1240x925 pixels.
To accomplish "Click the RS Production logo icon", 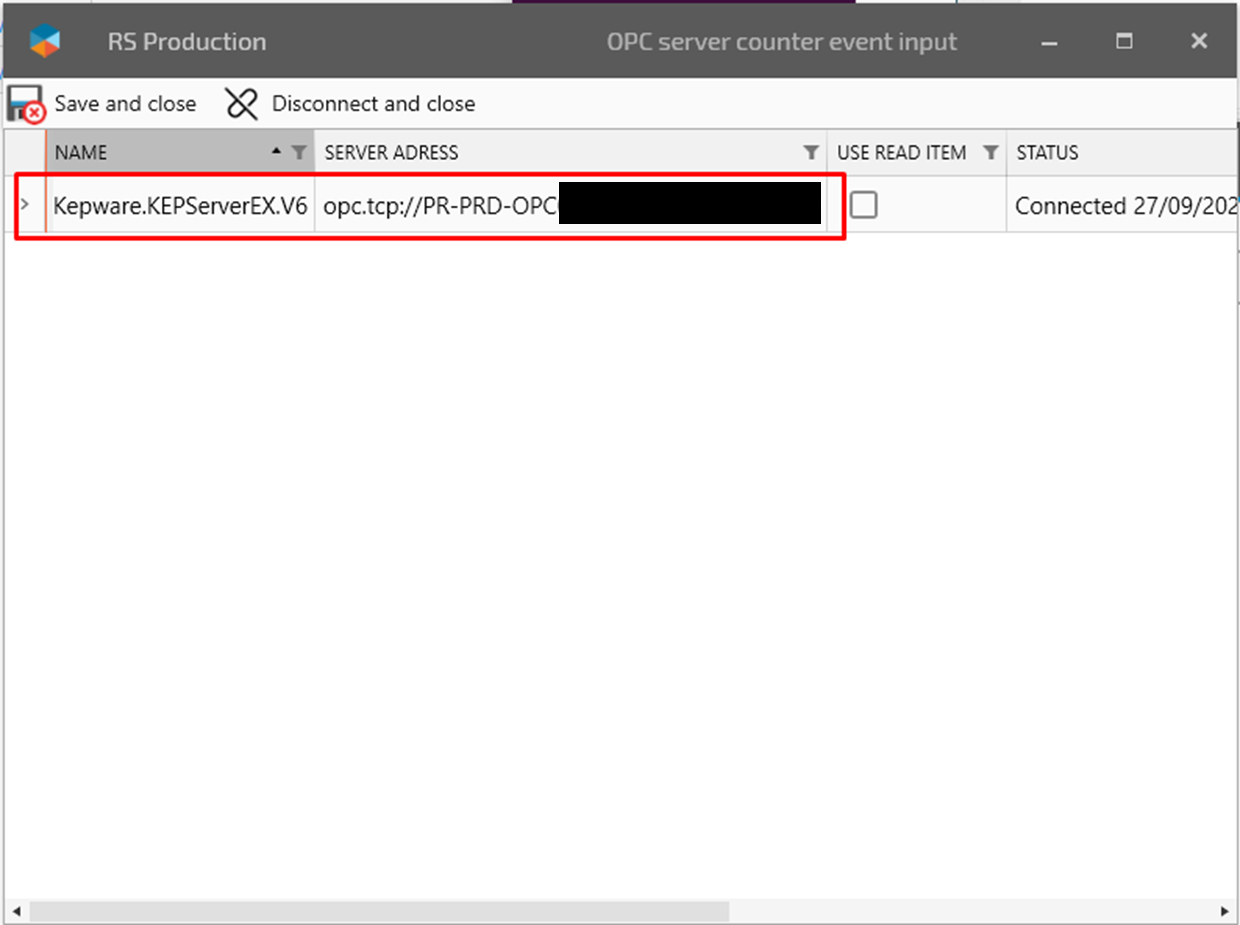I will [x=45, y=41].
